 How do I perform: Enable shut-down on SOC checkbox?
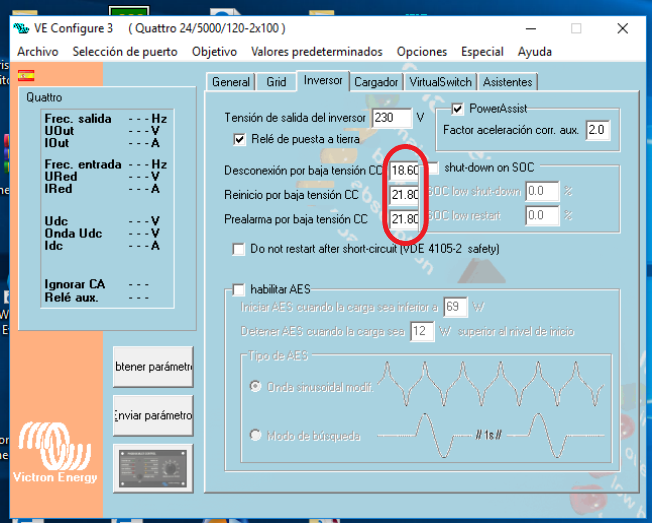coord(433,168)
